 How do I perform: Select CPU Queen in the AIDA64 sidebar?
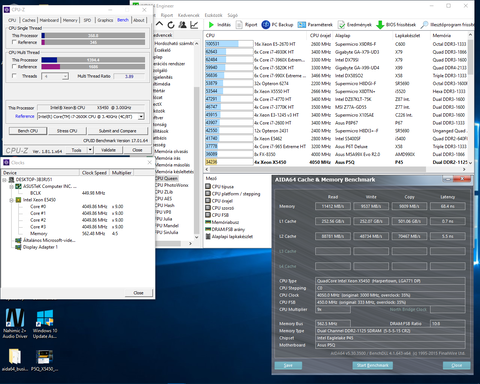166,178
